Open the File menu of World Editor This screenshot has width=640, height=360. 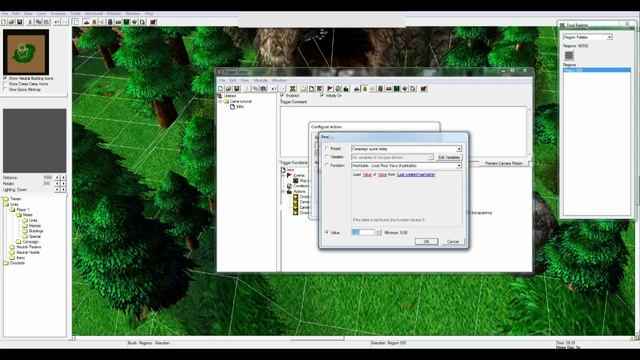5,13
